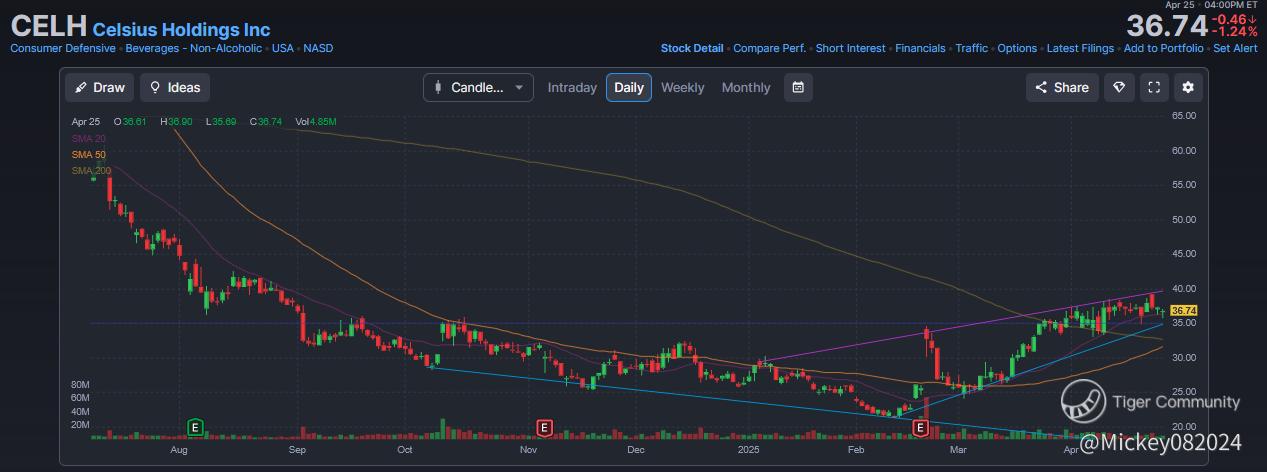Open the Stock Detail link

point(692,48)
